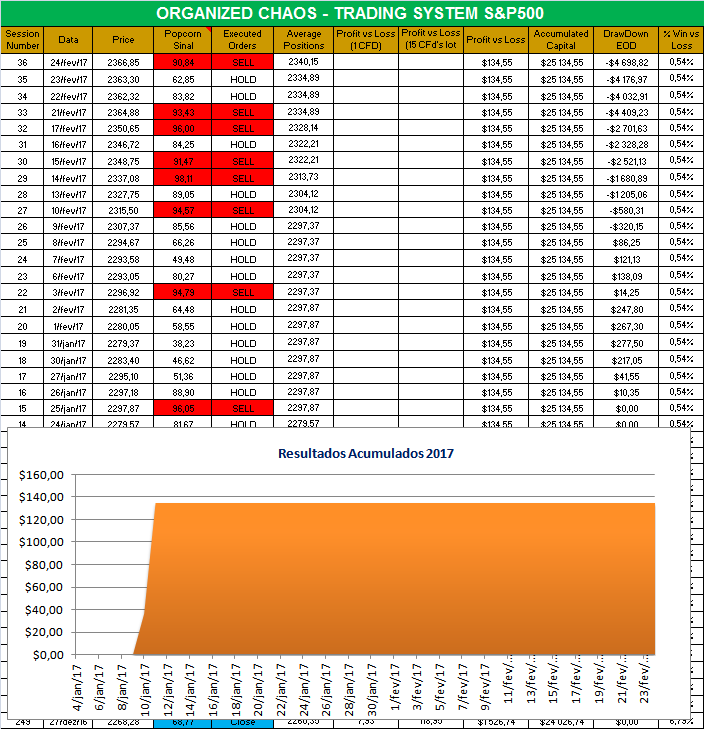Select red signal cell 94,57
Screen dimensions: 704x729
point(183,210)
